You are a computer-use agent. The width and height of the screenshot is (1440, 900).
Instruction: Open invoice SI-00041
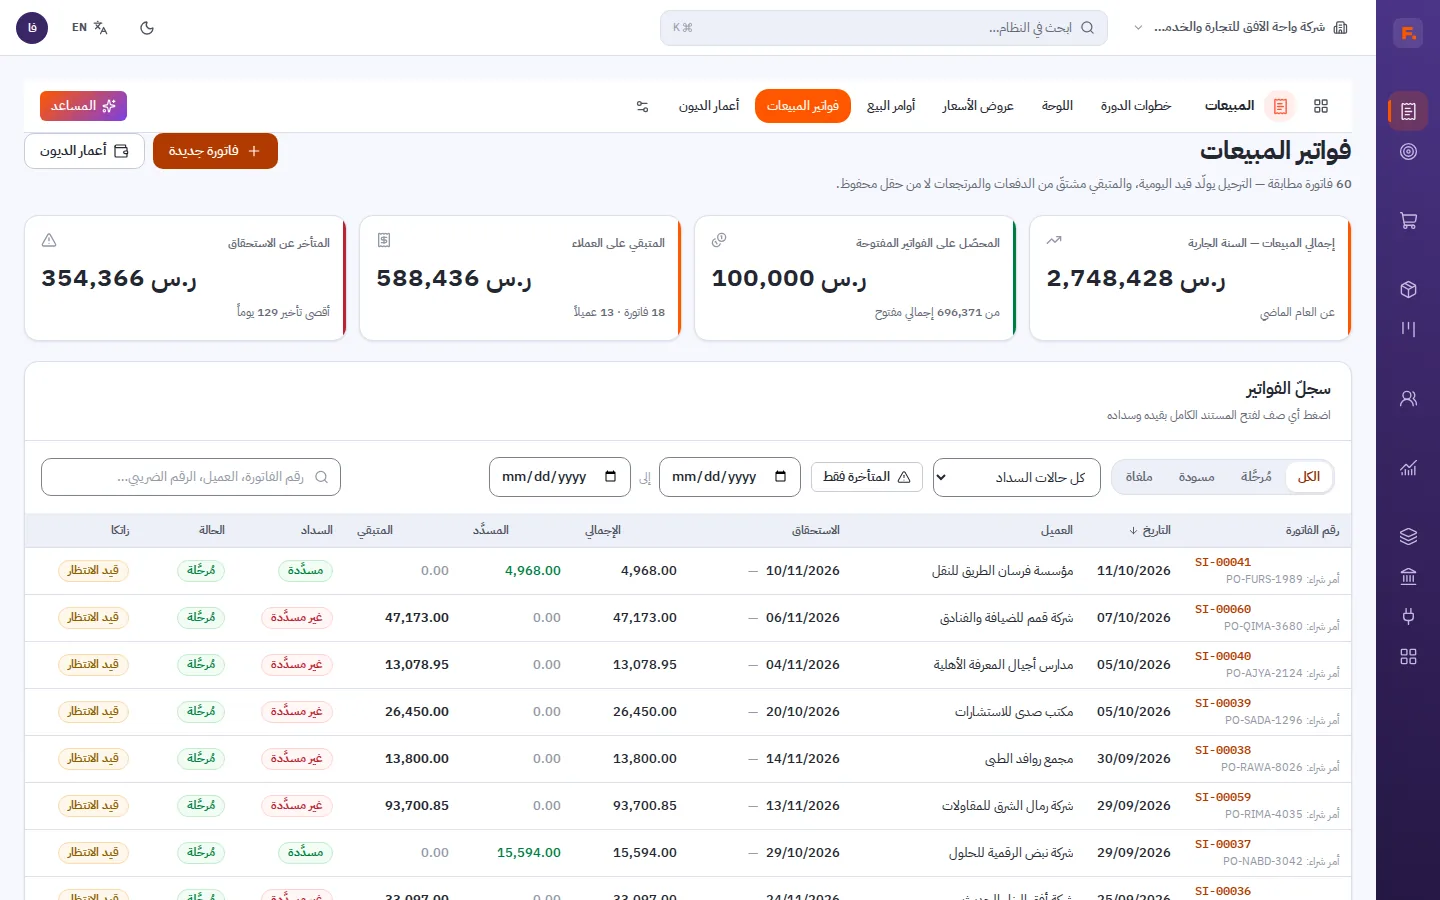pos(1223,562)
